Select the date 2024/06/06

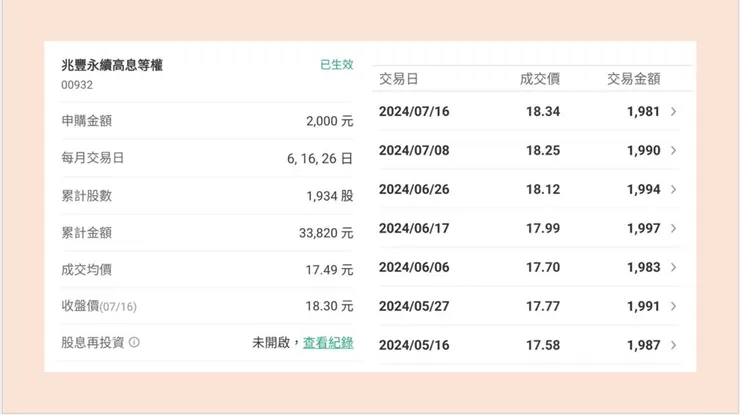coord(414,267)
